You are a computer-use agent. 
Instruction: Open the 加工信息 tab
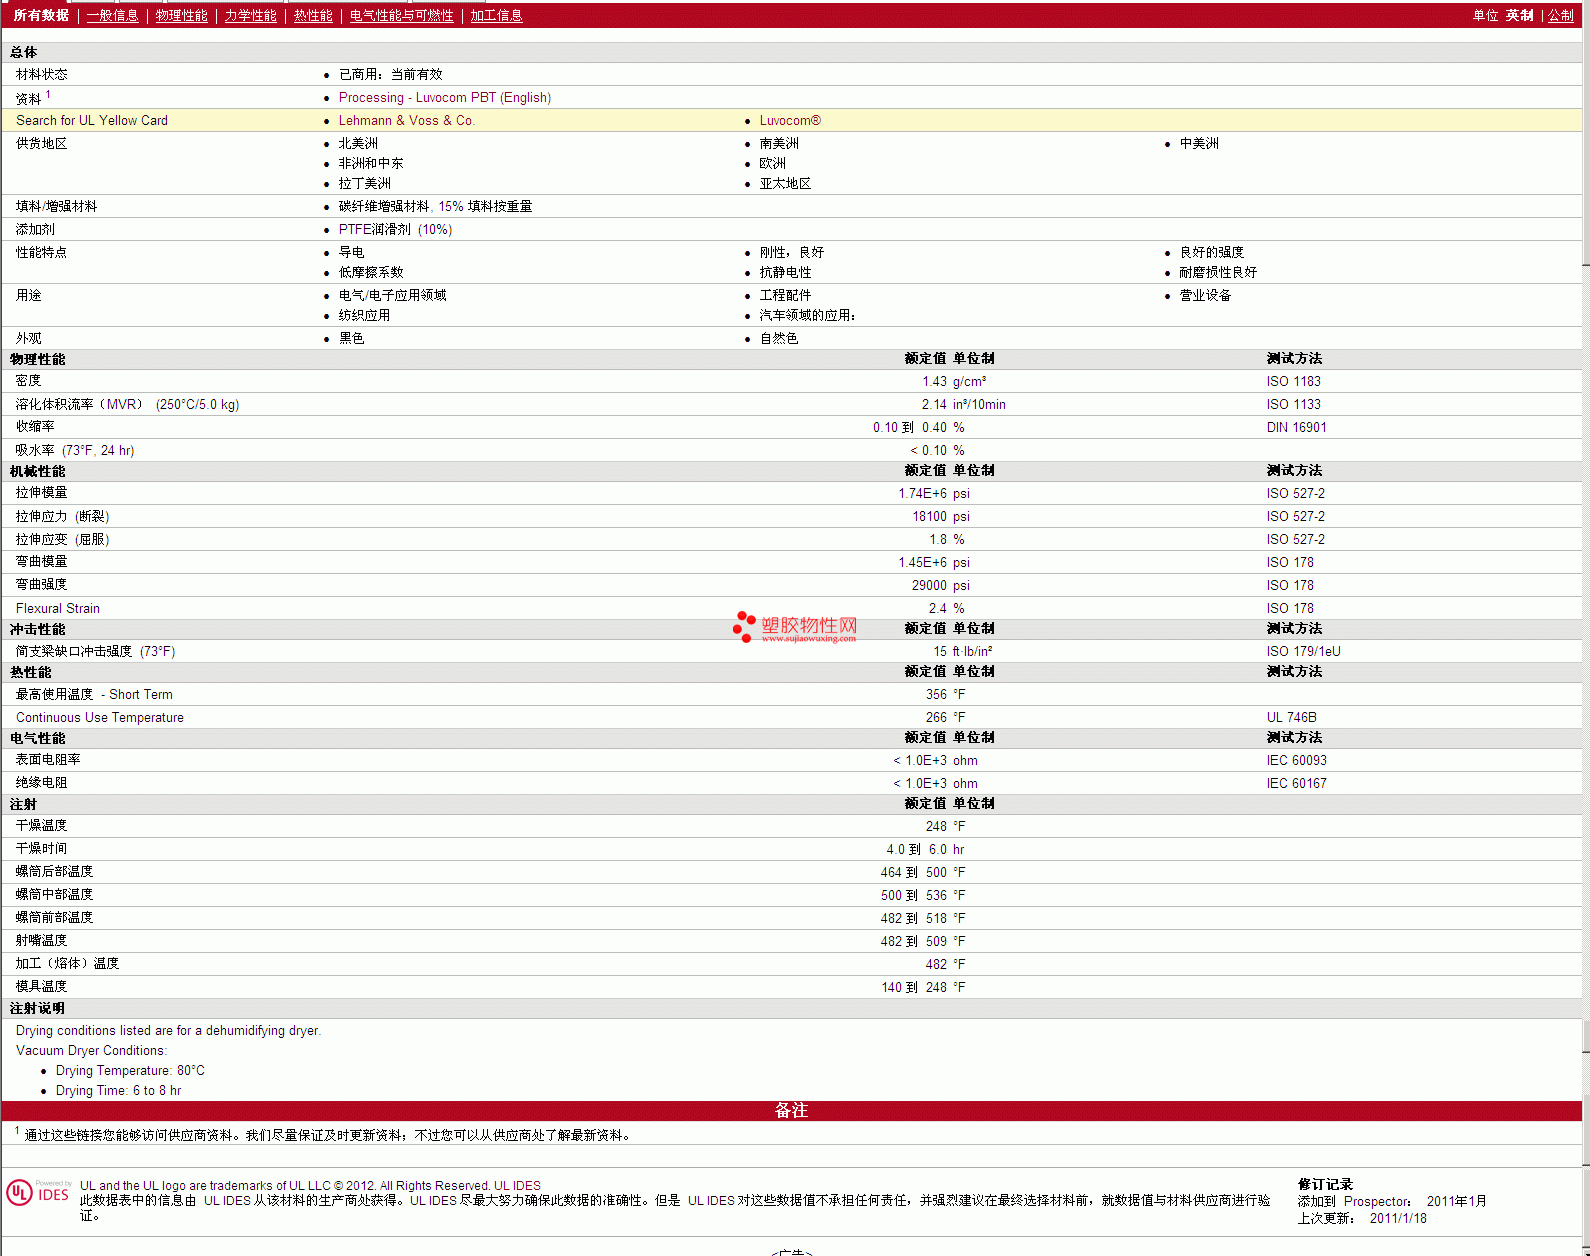point(496,15)
